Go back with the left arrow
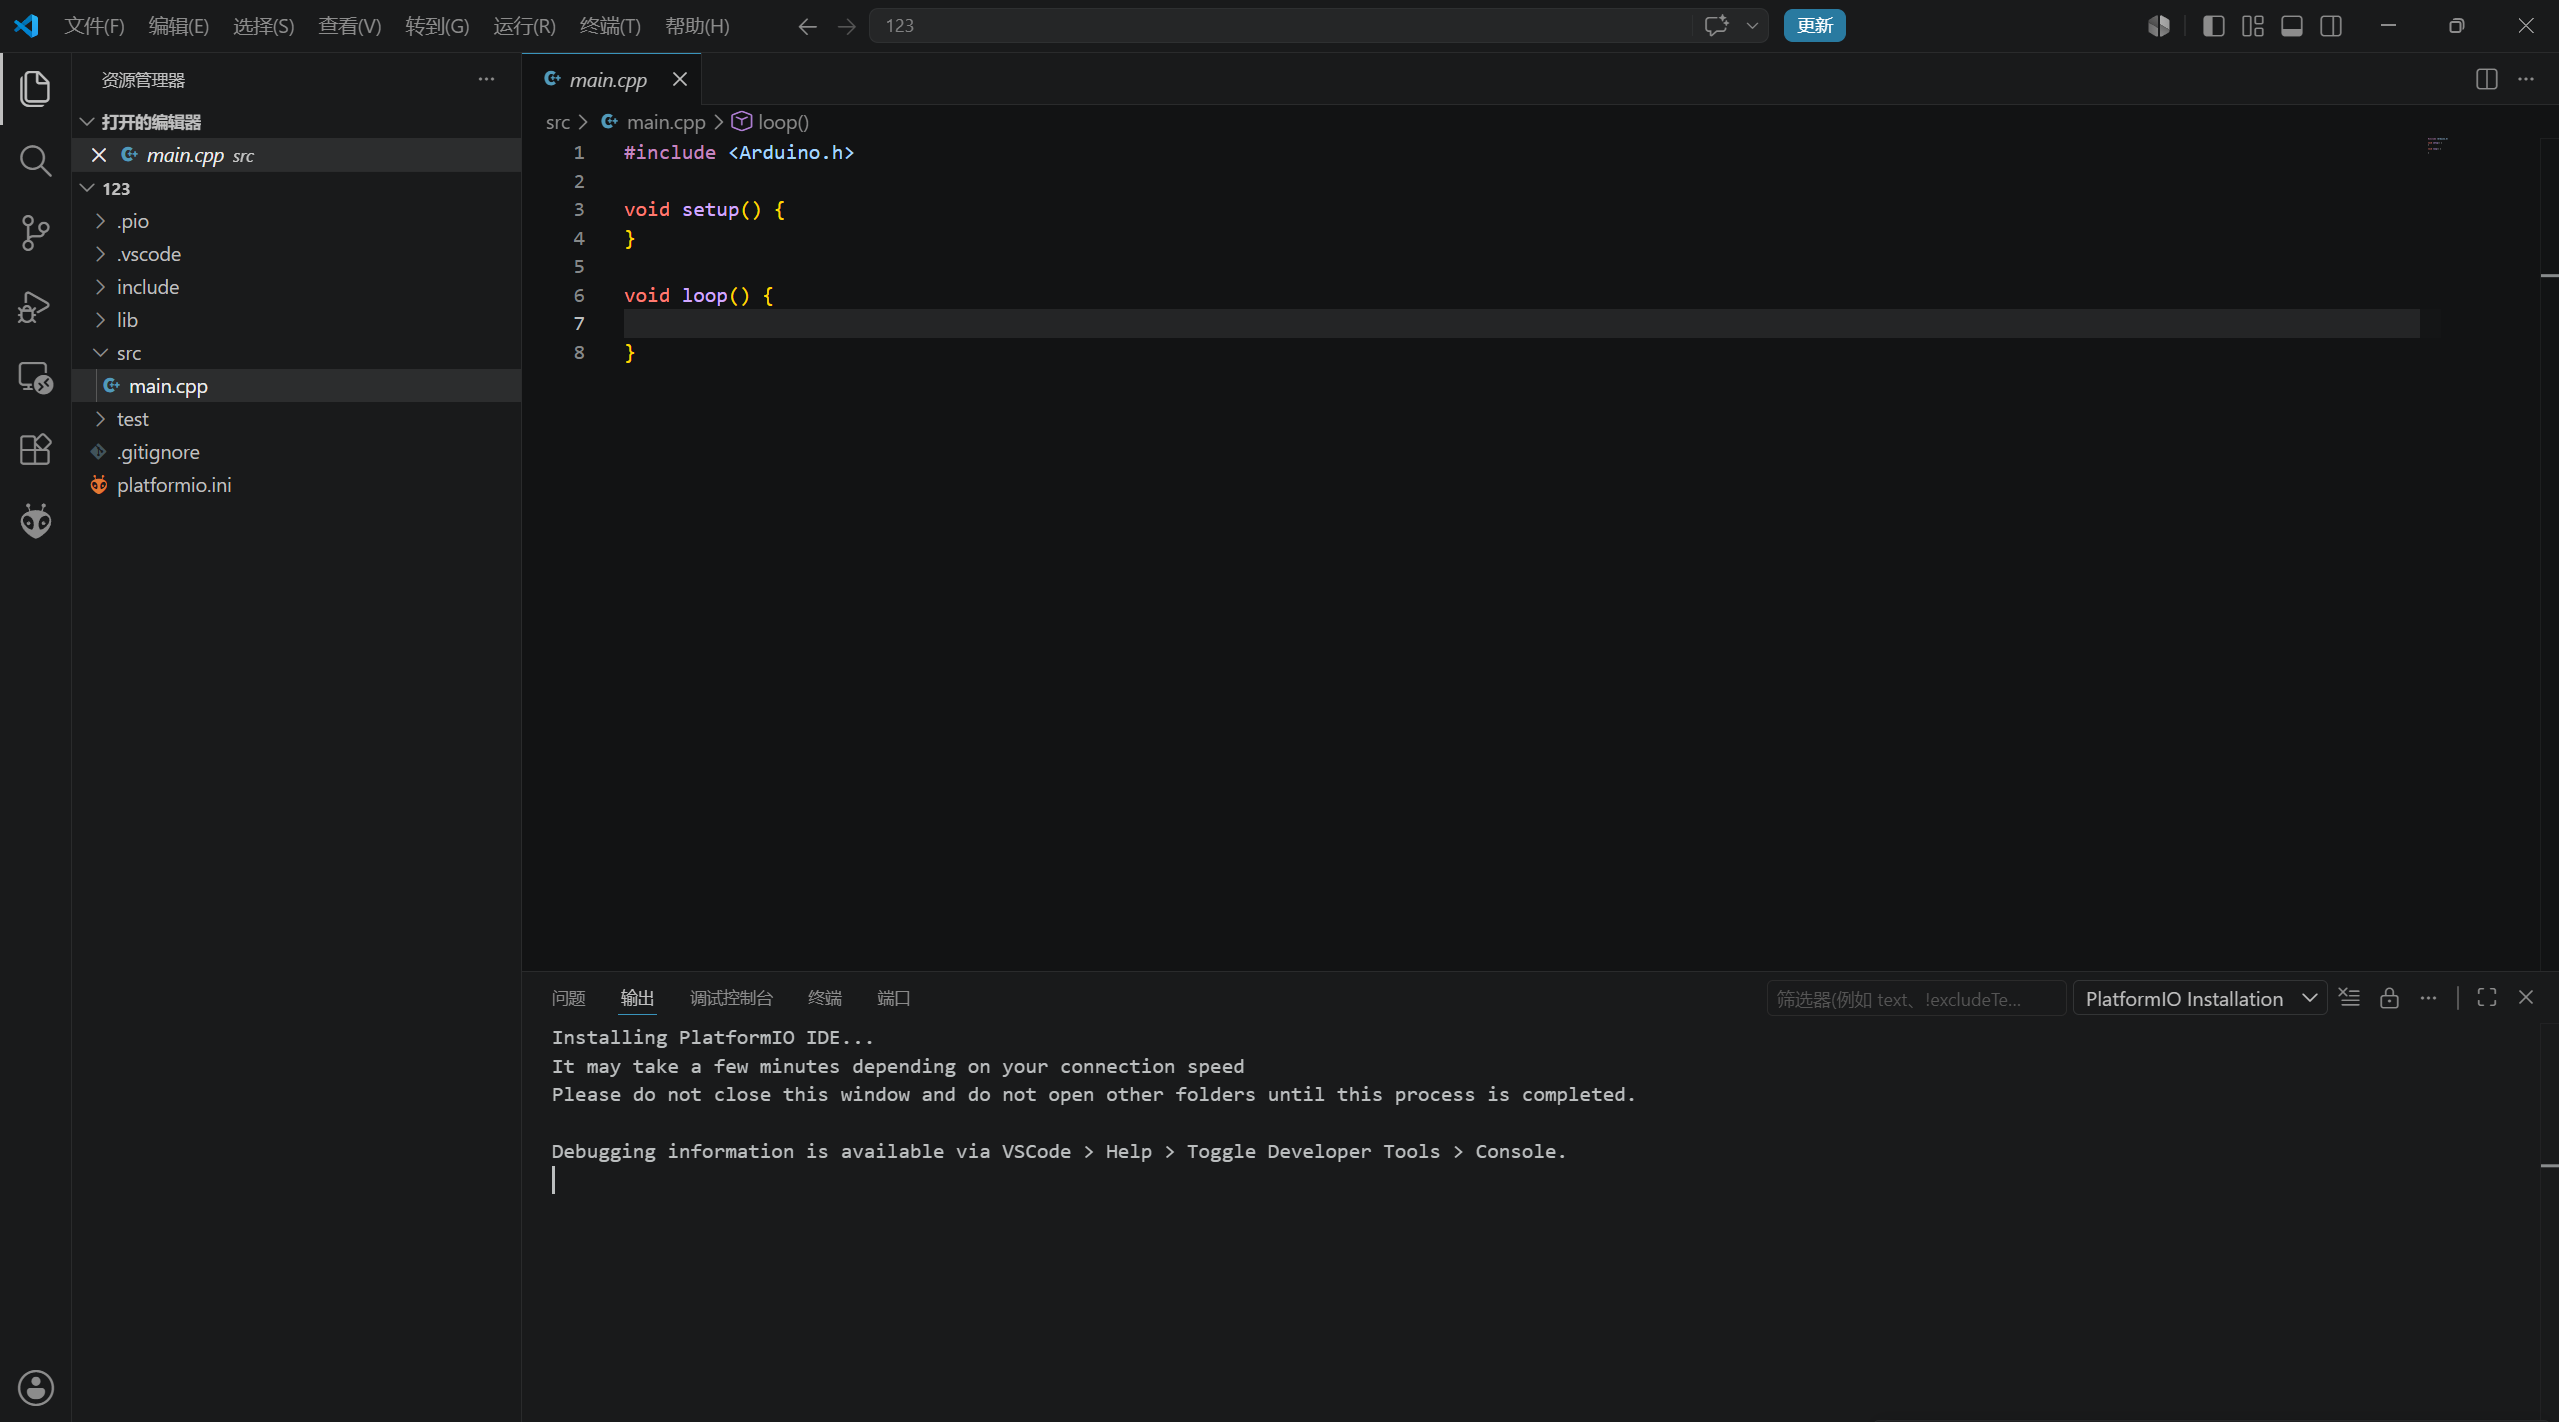 807,26
